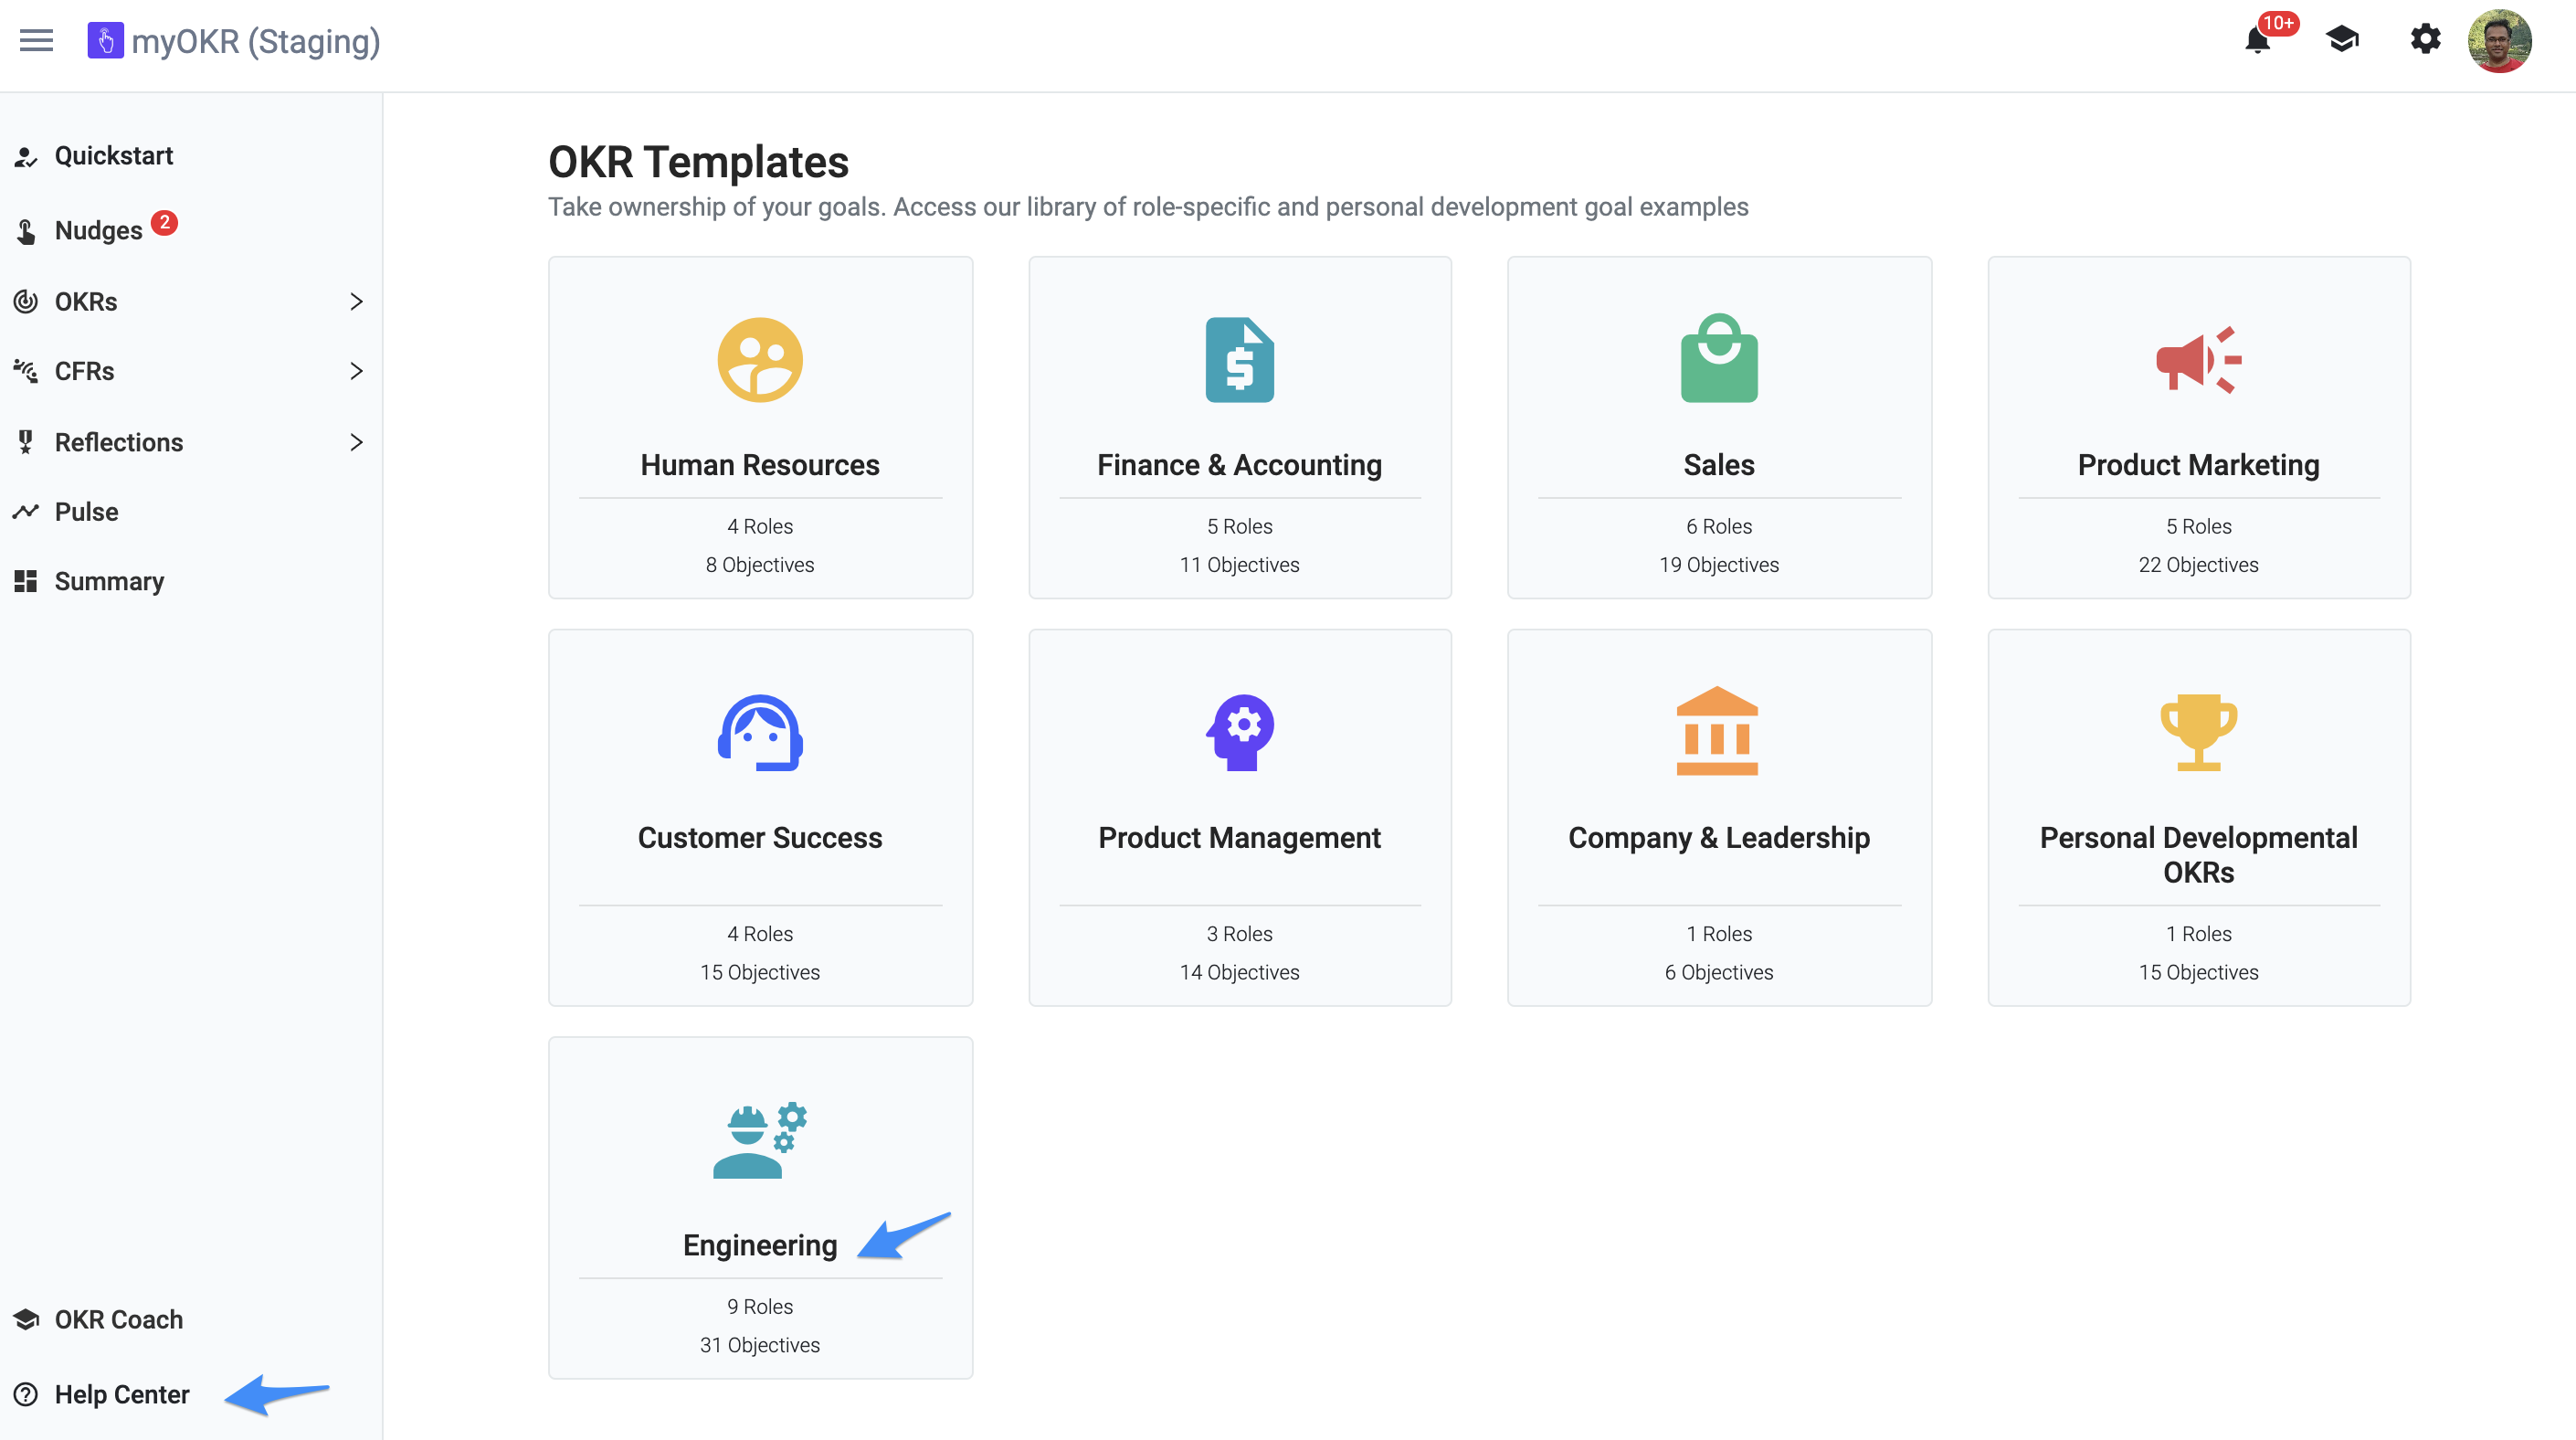Open the hamburger menu icon
The height and width of the screenshot is (1440, 2576).
(x=36, y=41)
